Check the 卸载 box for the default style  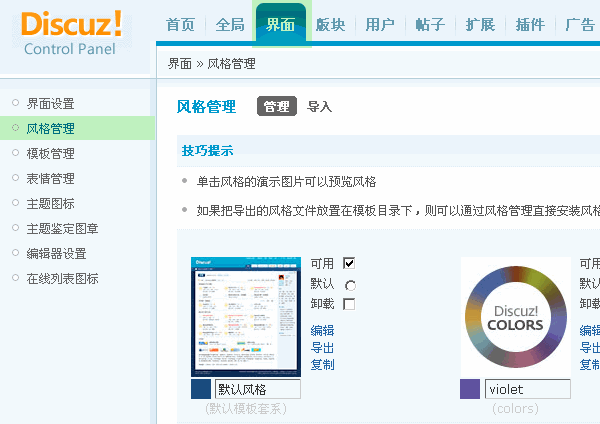point(349,304)
